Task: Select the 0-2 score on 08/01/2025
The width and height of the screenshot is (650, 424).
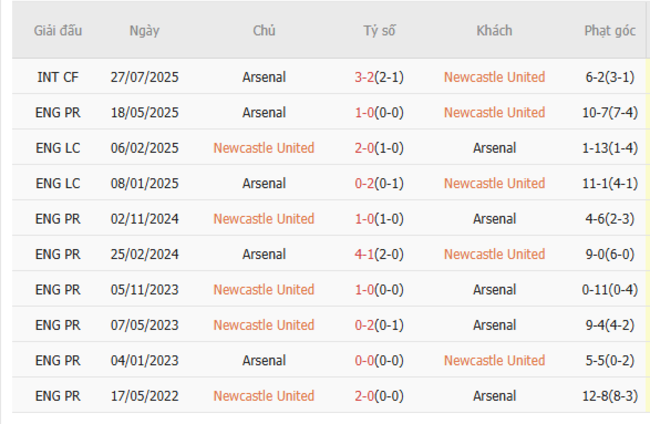Action: pos(366,183)
